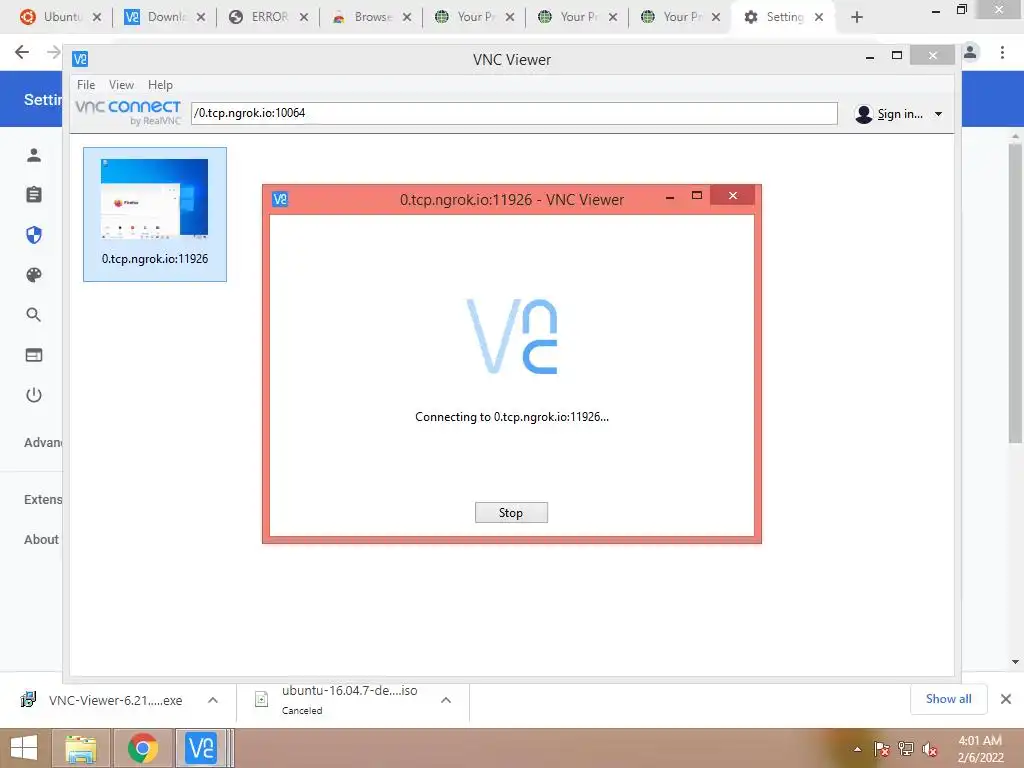
Task: Switch to the ERROR browser tab
Action: (267, 17)
